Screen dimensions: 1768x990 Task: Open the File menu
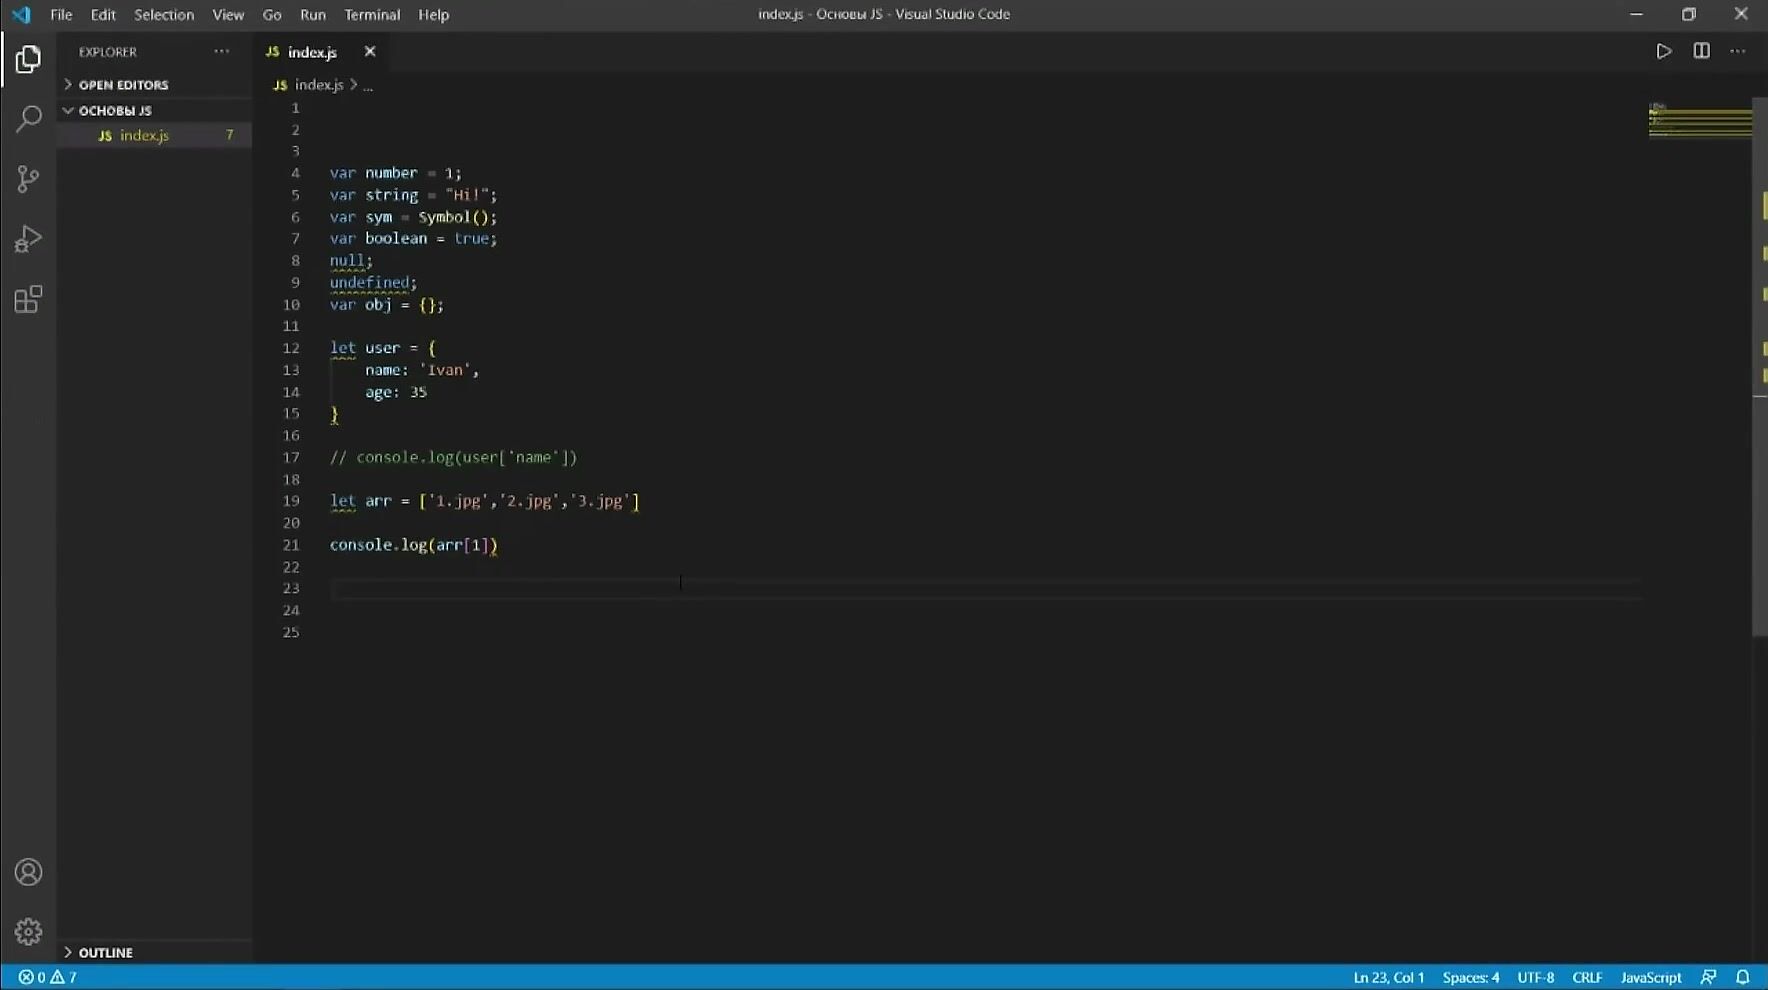pos(61,14)
